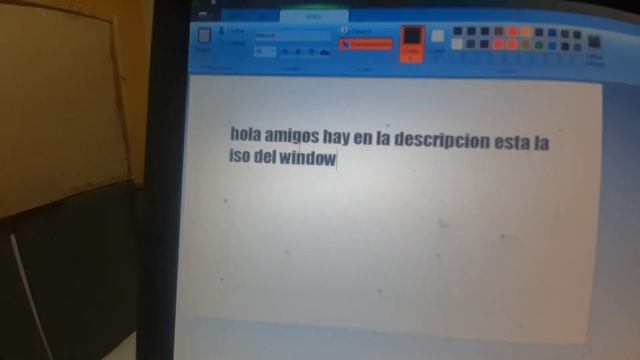Open the font size dropdown

[265, 52]
